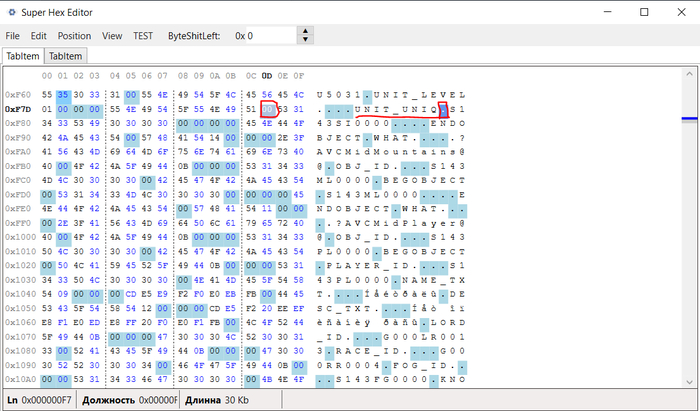This screenshot has height=411, width=700.
Task: Switch to the second TabItem tab
Action: click(65, 56)
